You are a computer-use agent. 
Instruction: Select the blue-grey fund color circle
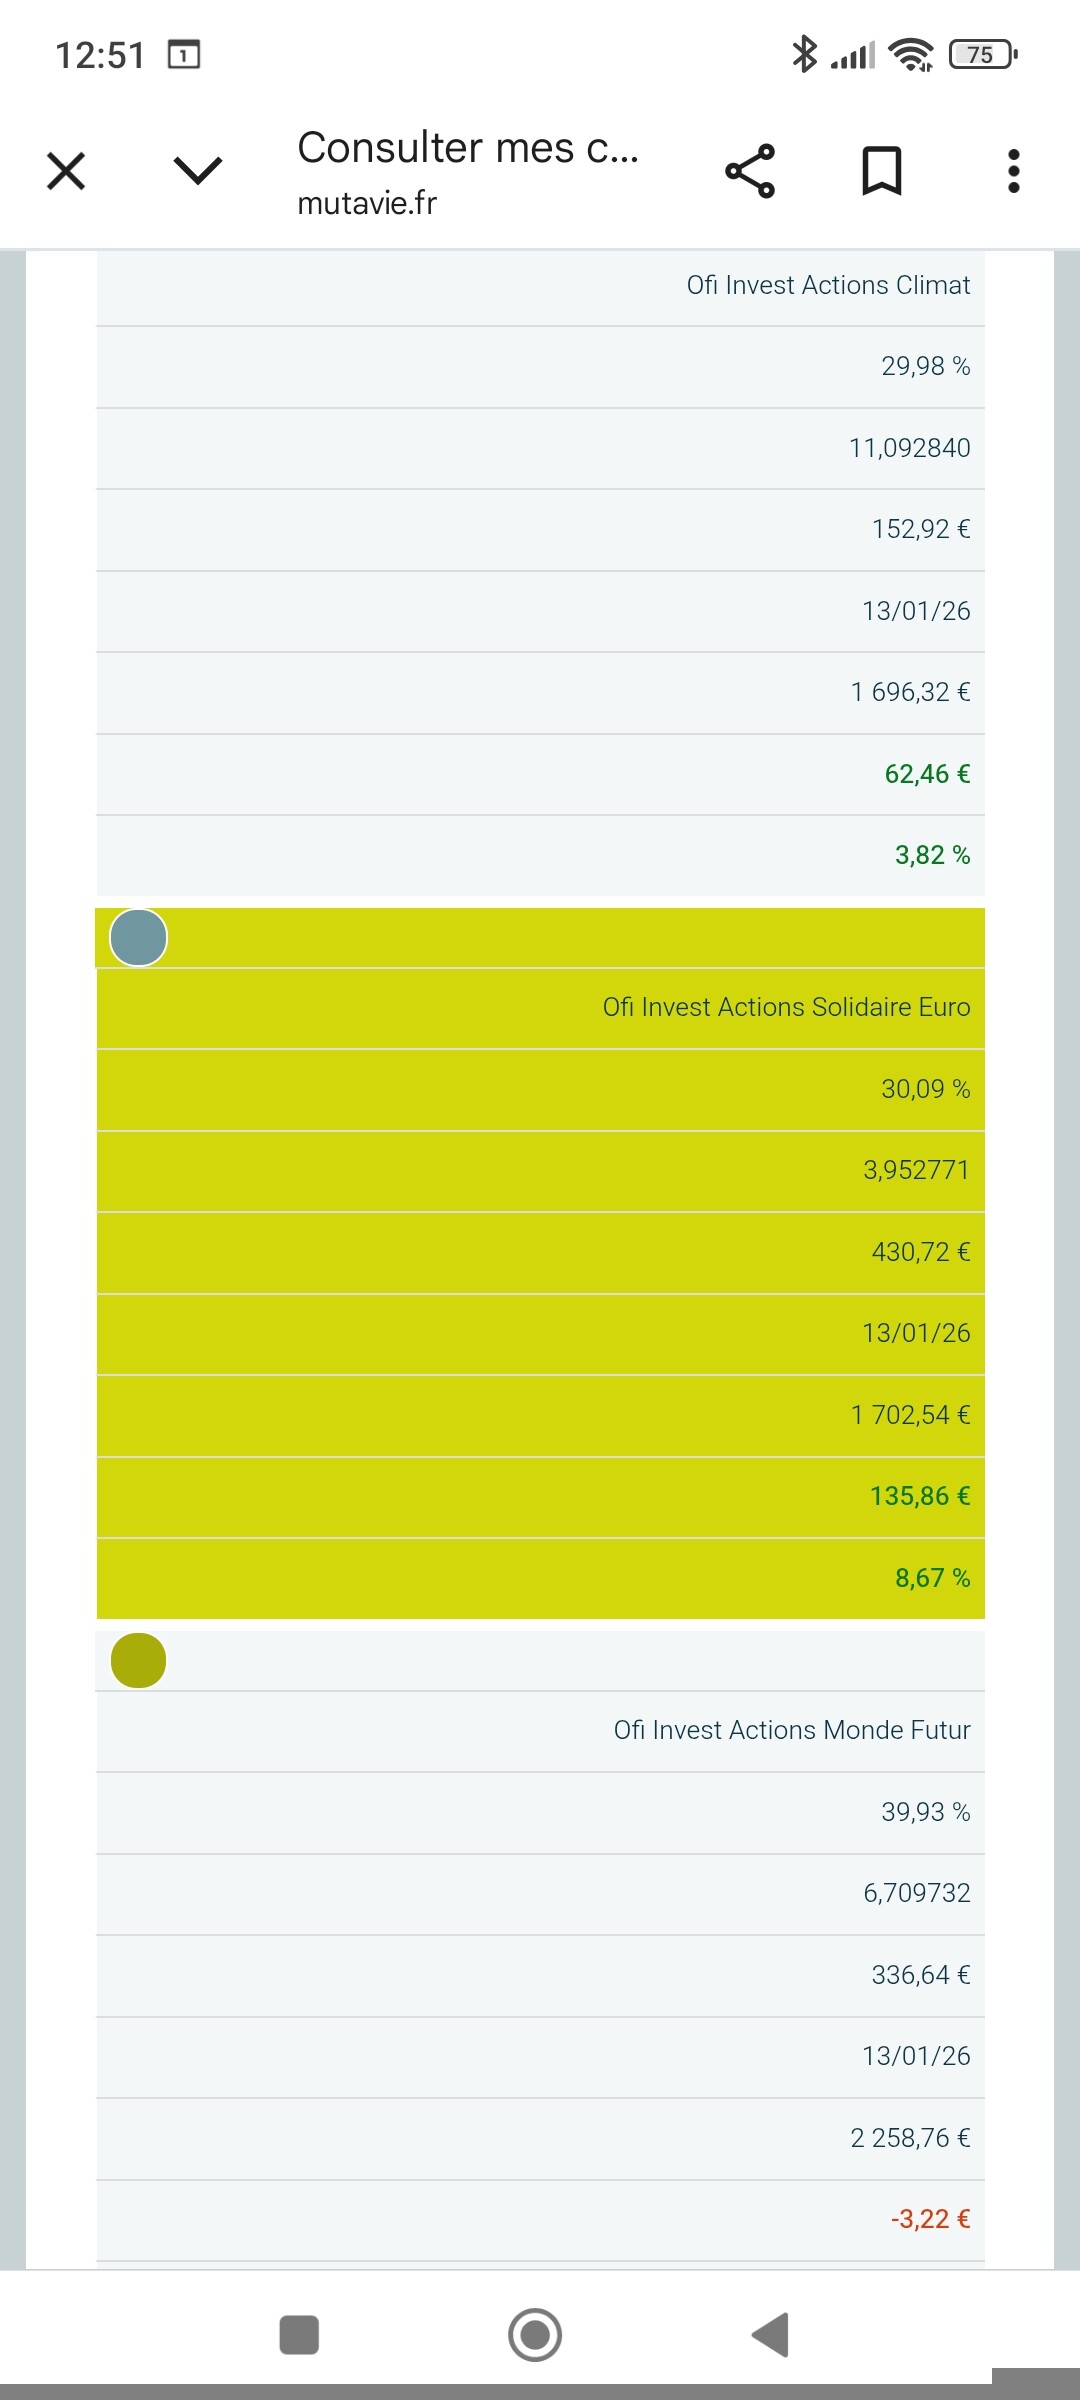138,938
